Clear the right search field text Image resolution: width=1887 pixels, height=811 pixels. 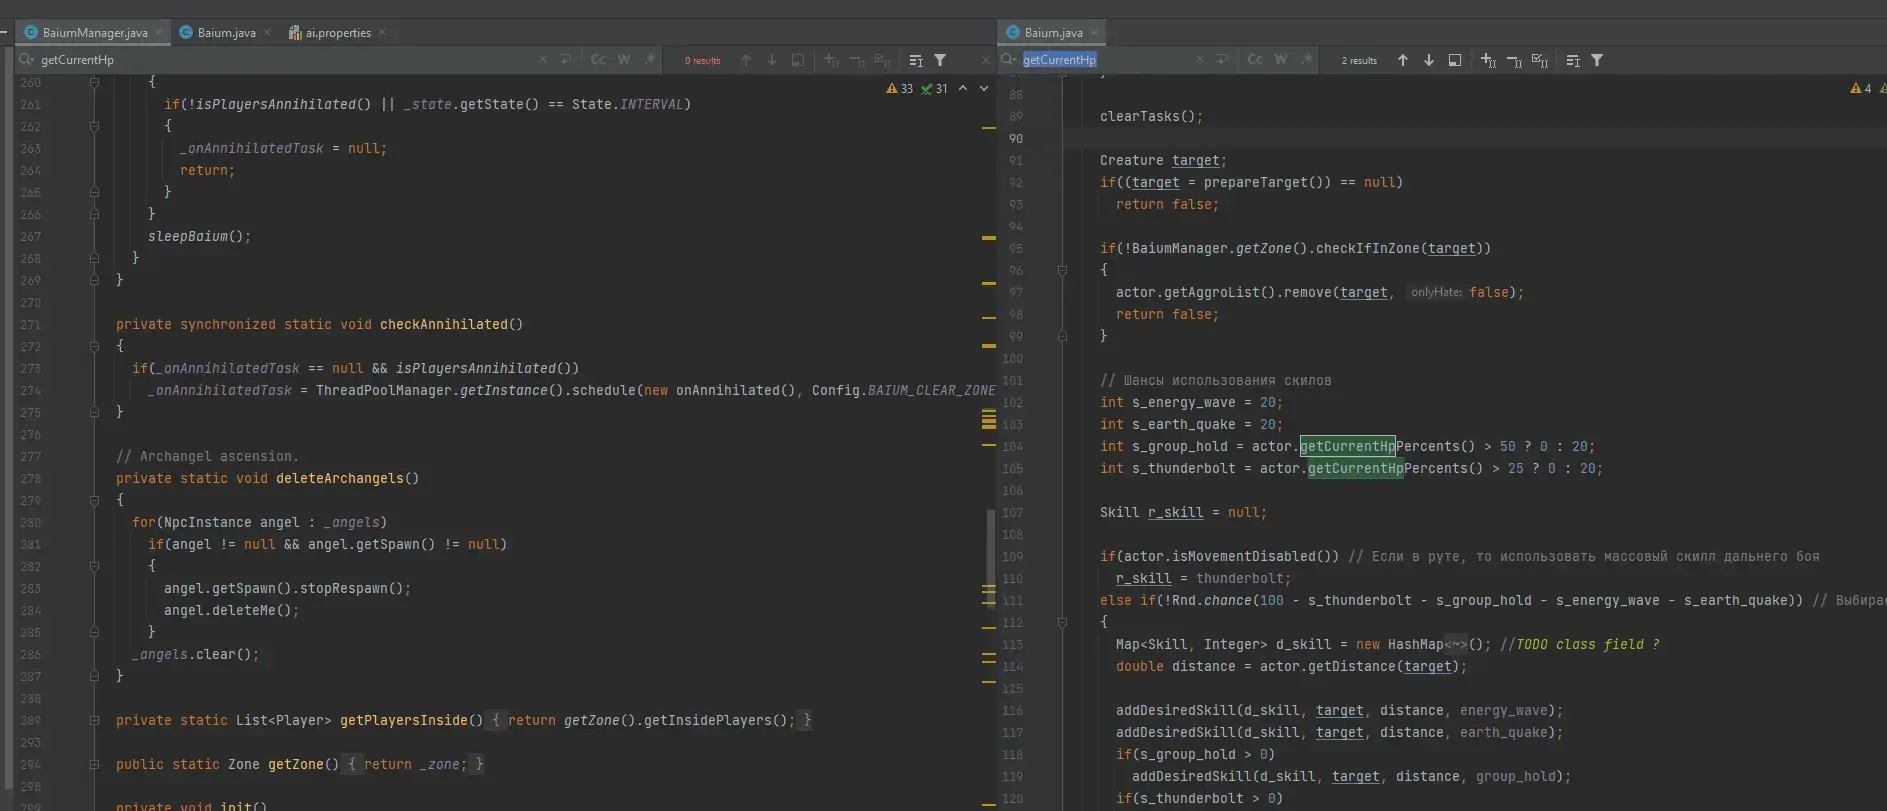(x=1200, y=60)
